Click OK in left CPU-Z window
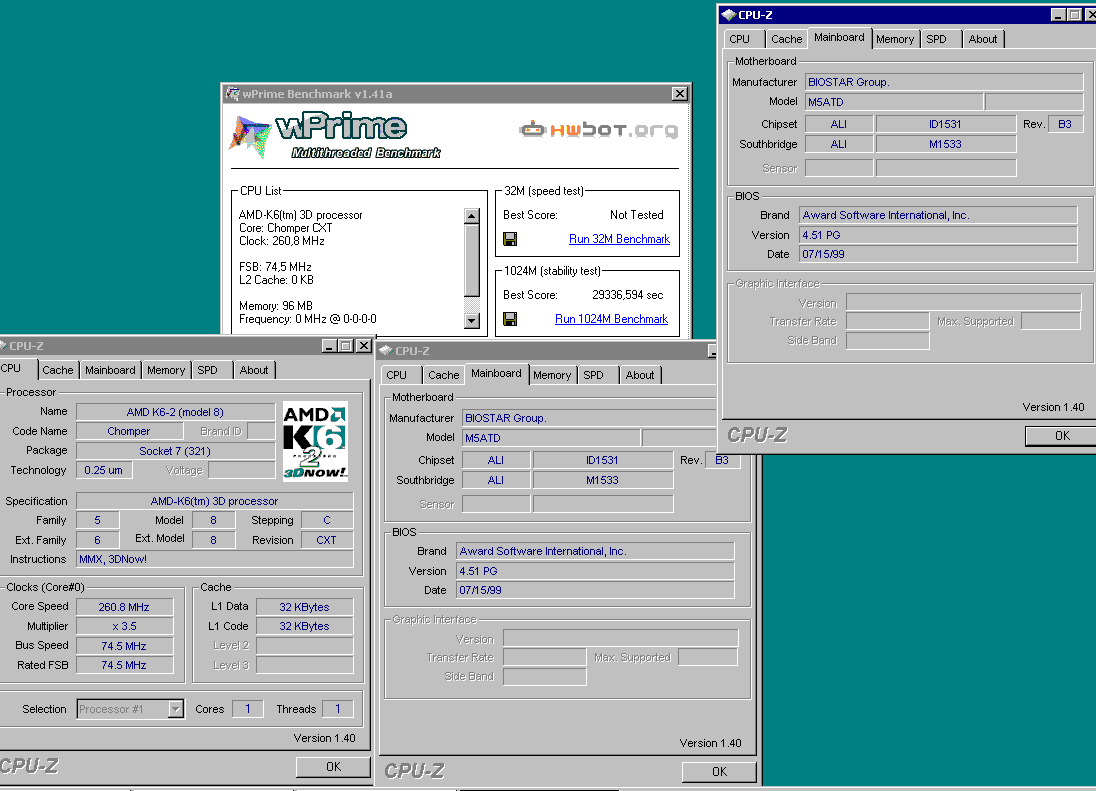The width and height of the screenshot is (1096, 791). coord(333,767)
